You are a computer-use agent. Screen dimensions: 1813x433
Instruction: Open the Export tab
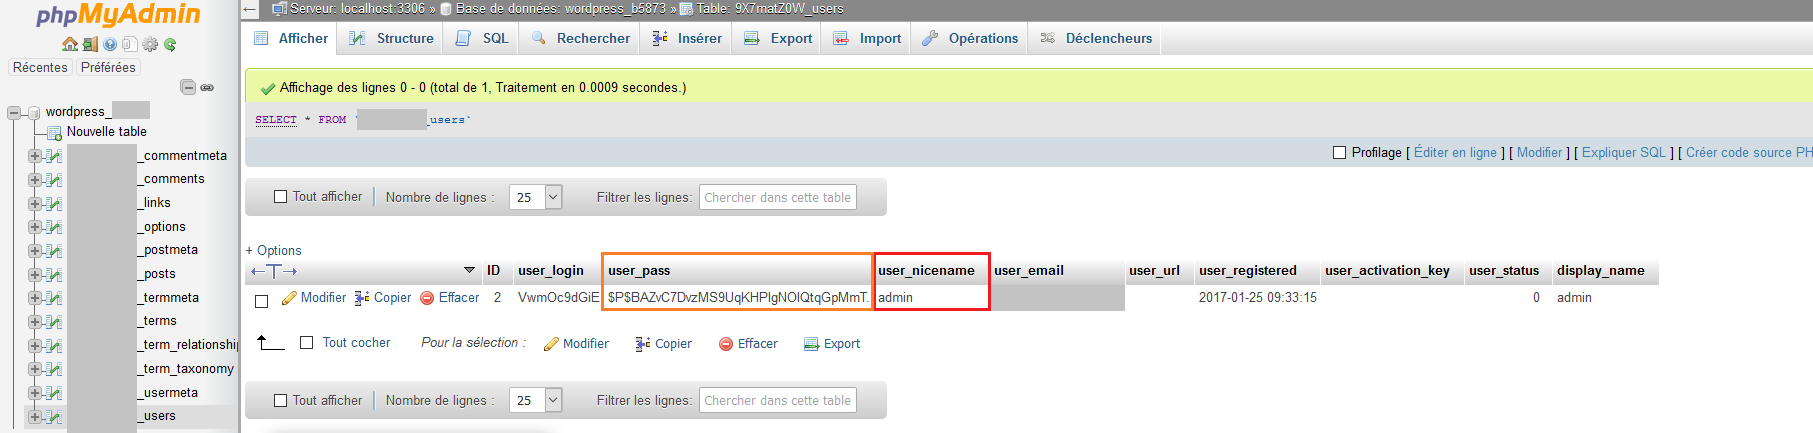tap(778, 38)
